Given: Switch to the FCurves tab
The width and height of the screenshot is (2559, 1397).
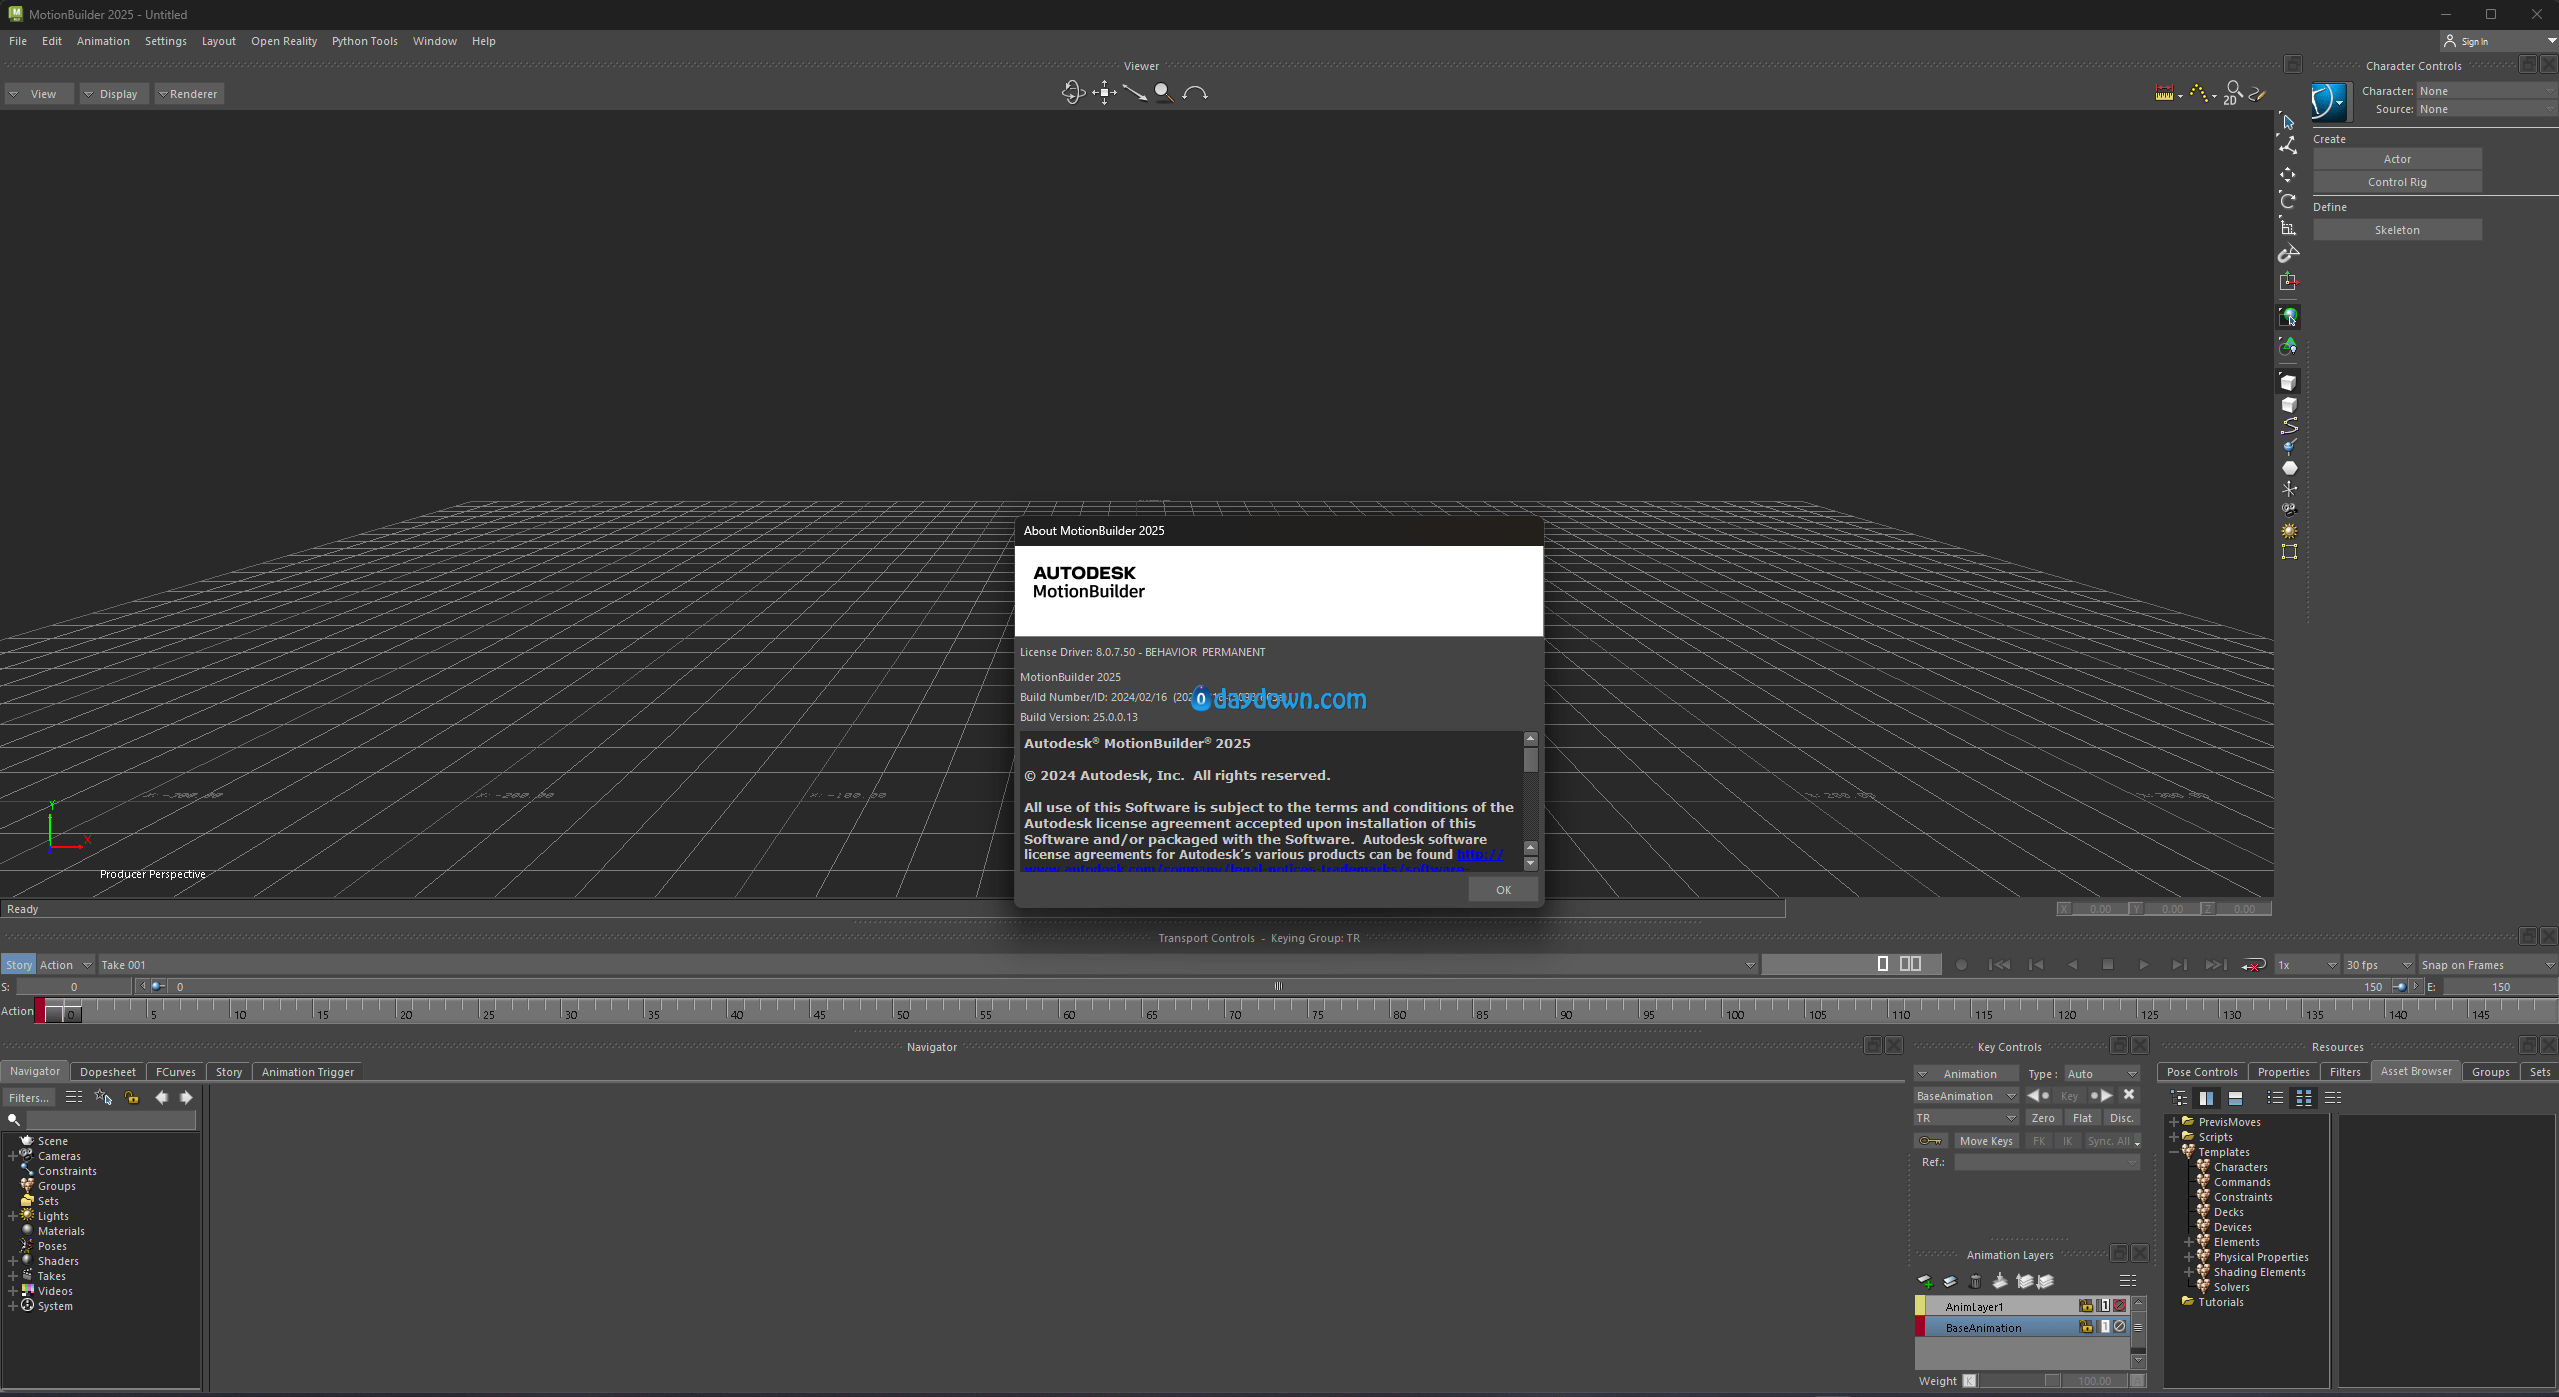Looking at the screenshot, I should pyautogui.click(x=175, y=1072).
